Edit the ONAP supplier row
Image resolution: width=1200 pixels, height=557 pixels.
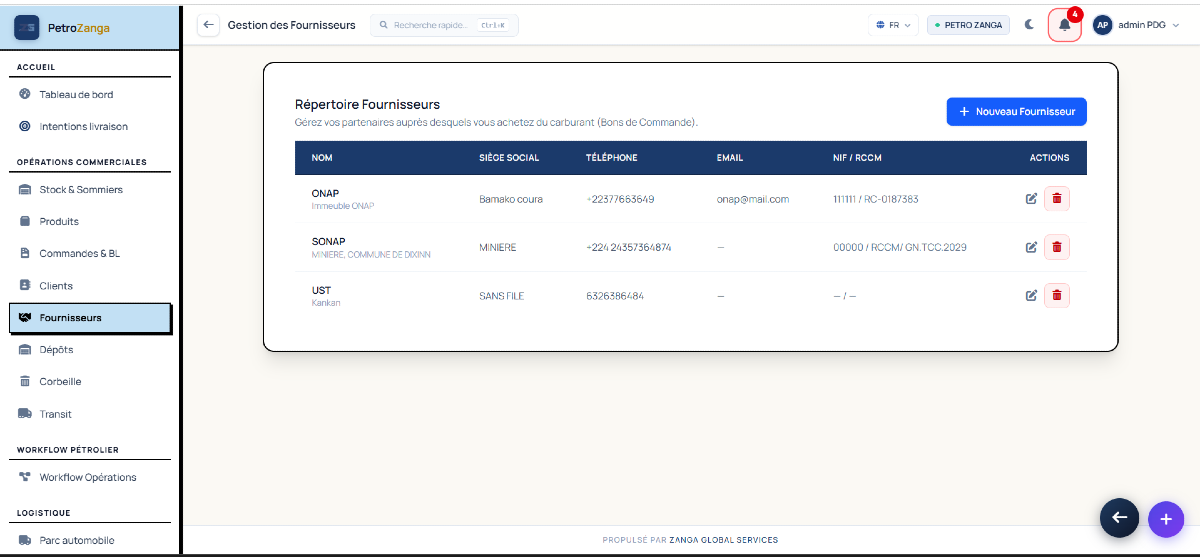[1031, 199]
